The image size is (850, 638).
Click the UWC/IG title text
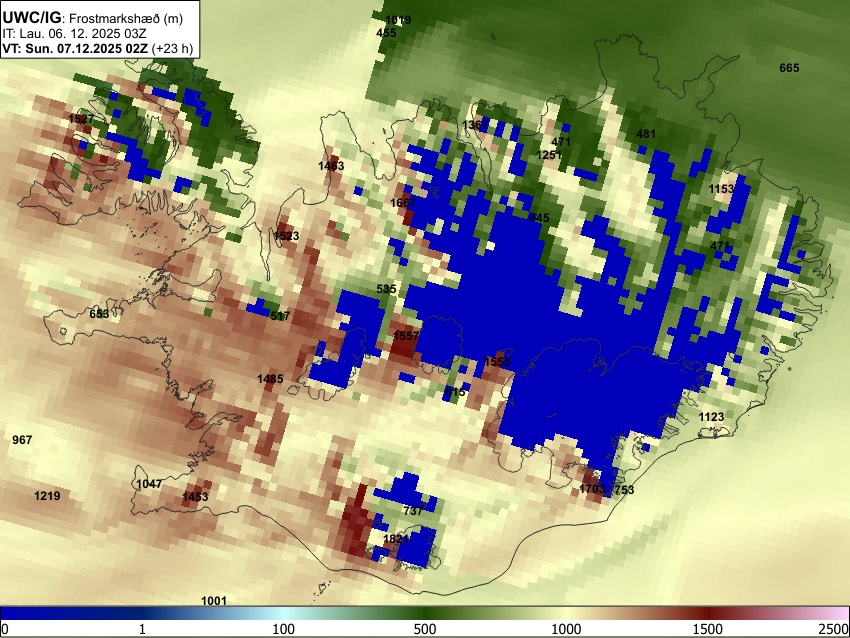[x=31, y=18]
